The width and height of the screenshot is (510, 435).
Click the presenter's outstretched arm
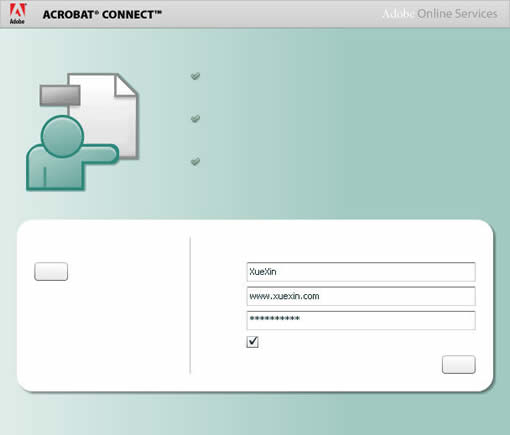[100, 154]
